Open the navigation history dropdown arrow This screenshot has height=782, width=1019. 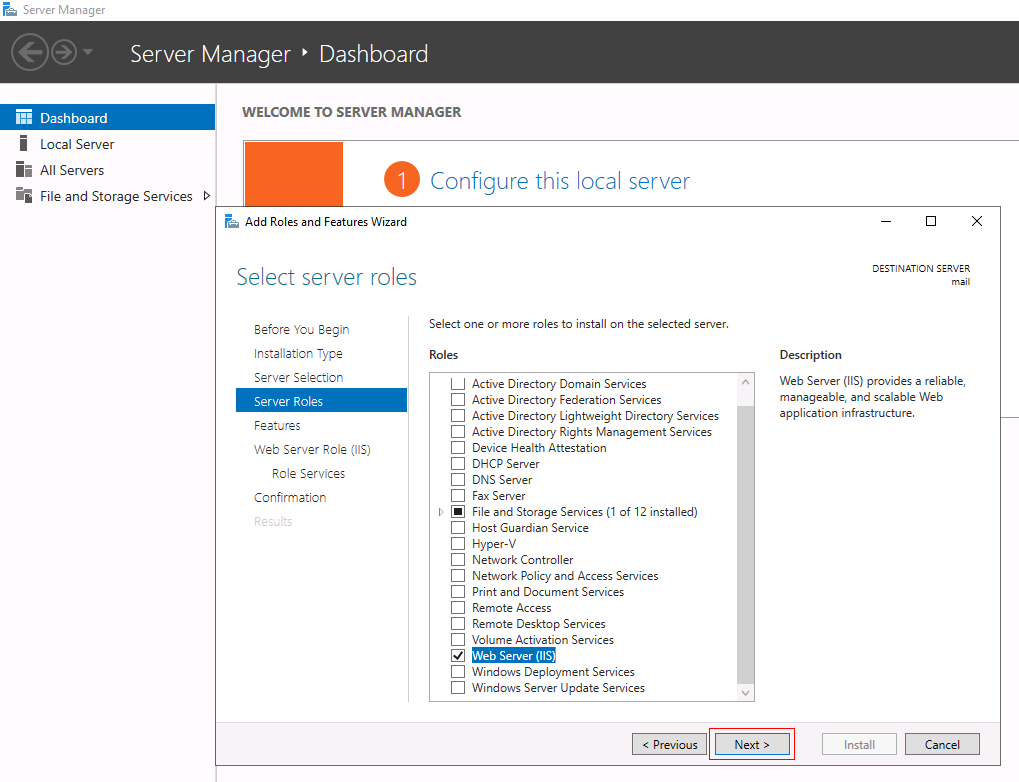(x=88, y=52)
